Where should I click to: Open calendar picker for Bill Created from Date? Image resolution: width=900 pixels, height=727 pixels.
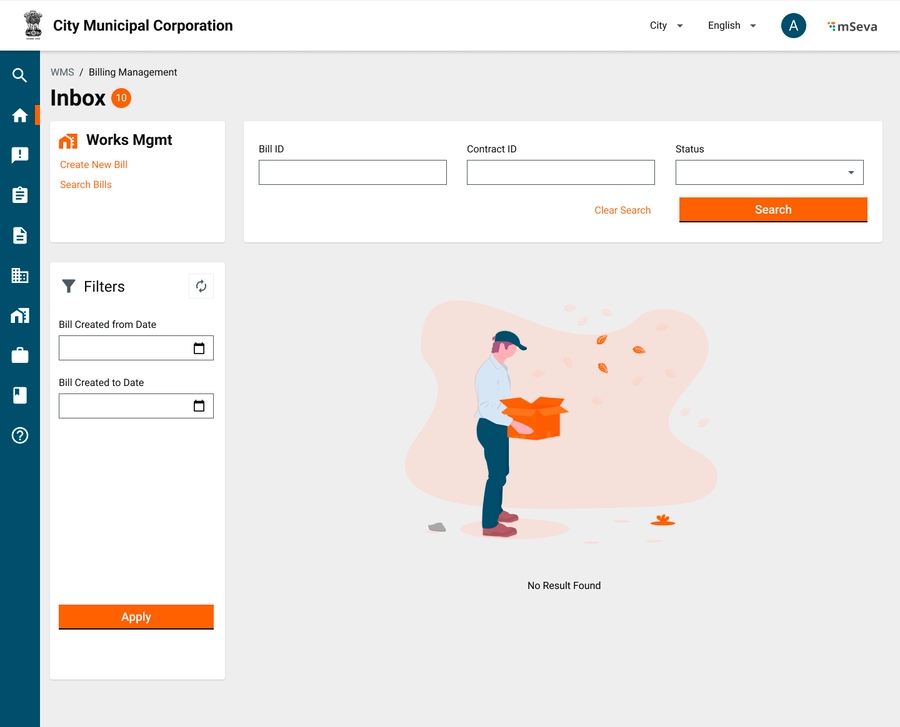[x=199, y=348]
